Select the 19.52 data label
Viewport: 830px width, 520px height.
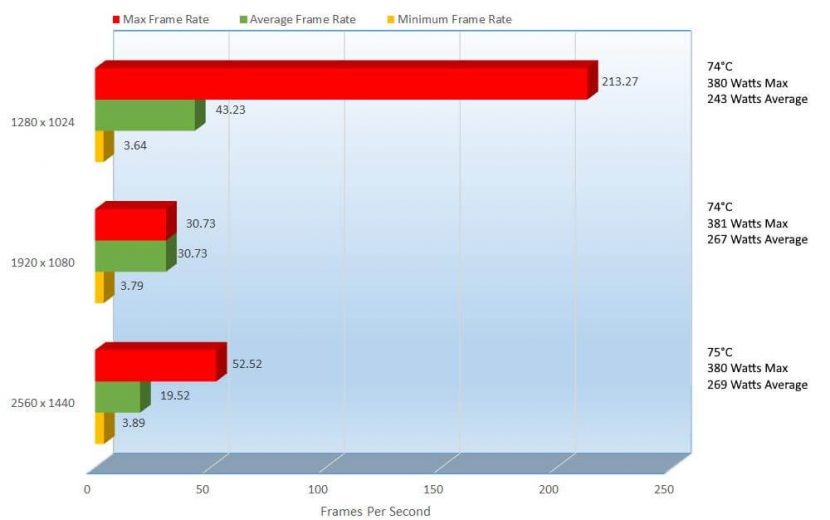[x=175, y=396]
